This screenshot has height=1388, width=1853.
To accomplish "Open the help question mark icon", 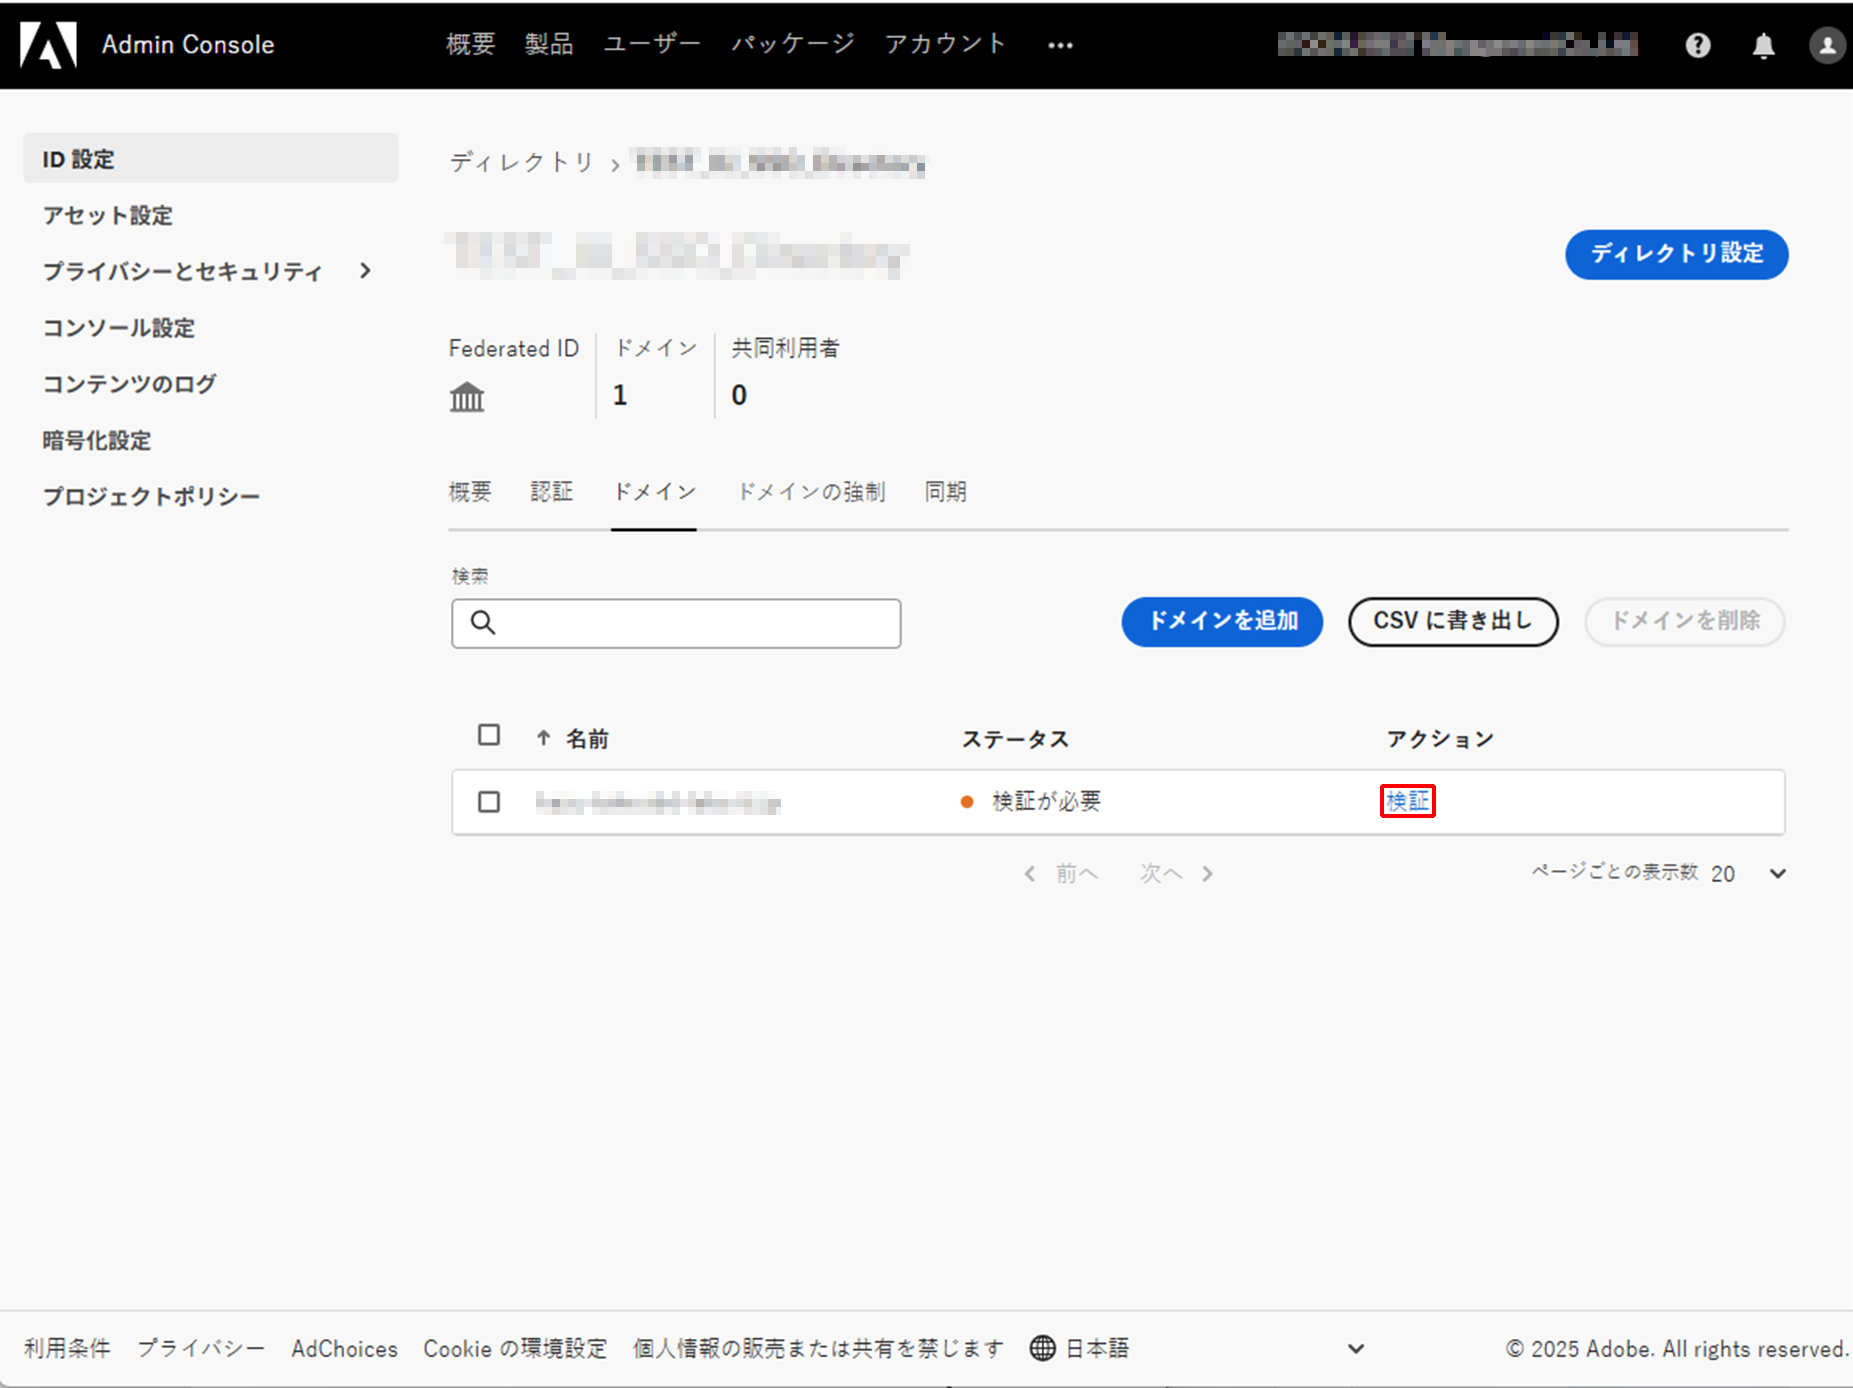I will (1697, 45).
